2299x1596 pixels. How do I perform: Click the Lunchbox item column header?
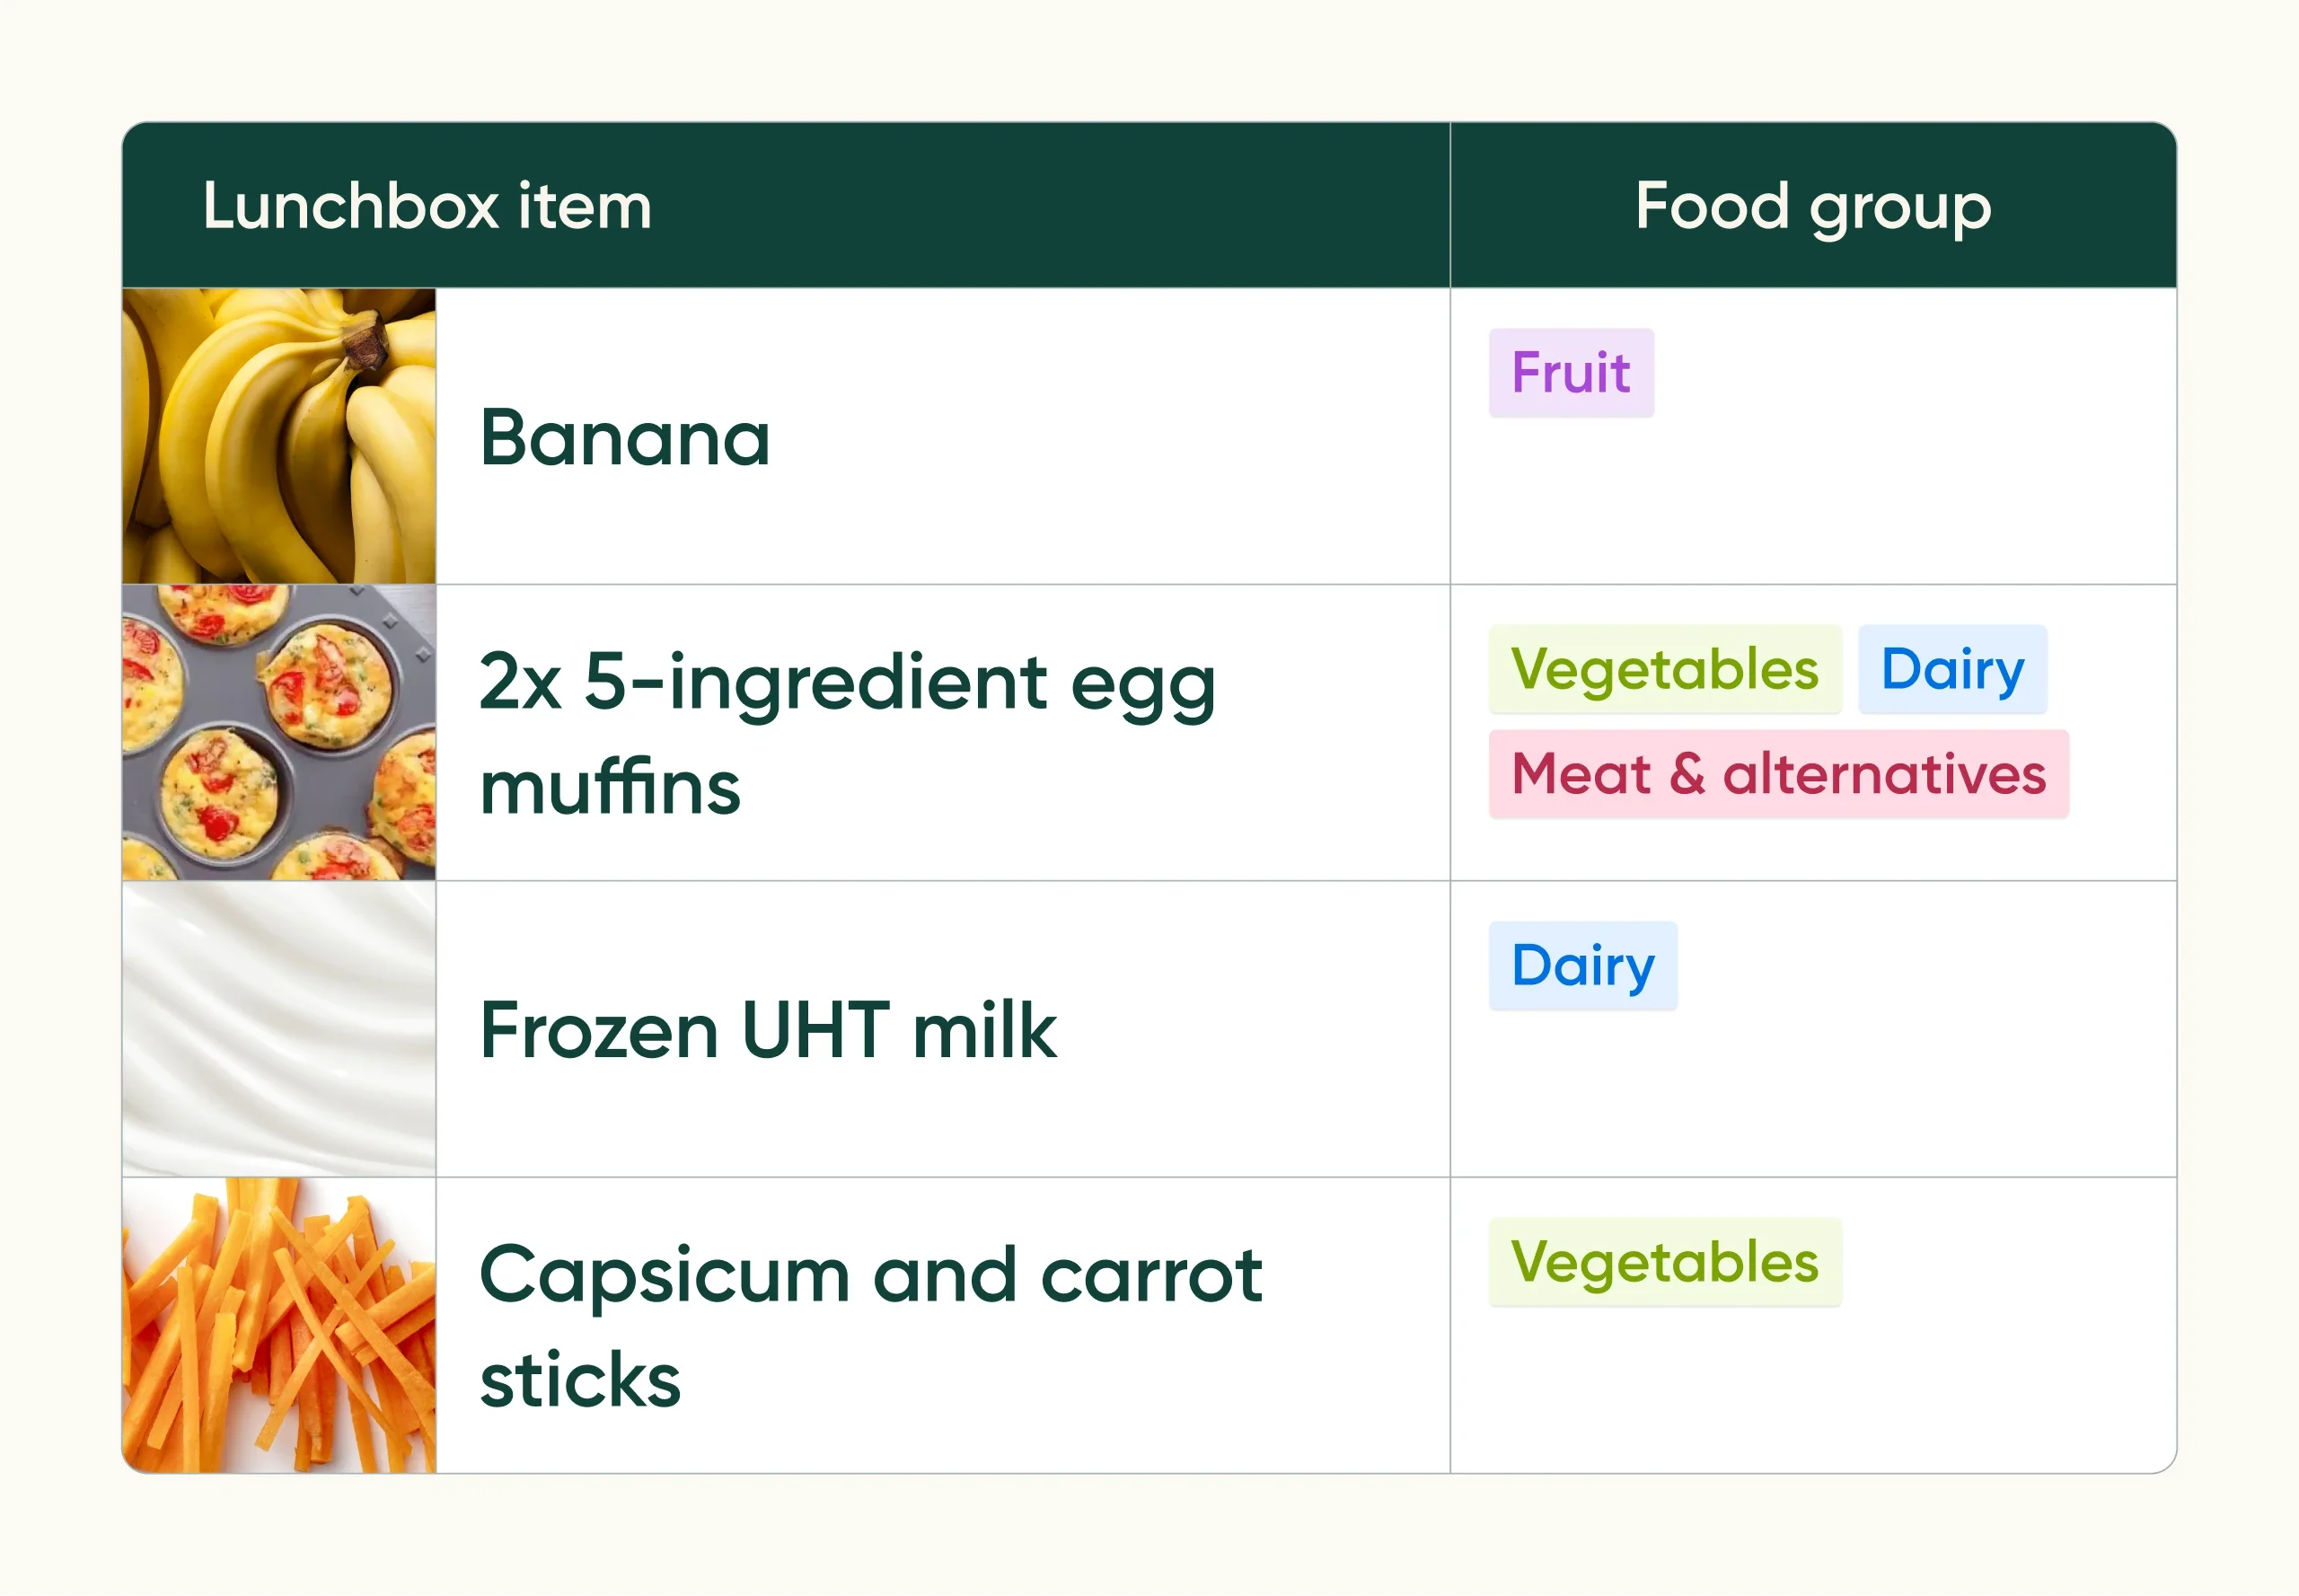[427, 206]
